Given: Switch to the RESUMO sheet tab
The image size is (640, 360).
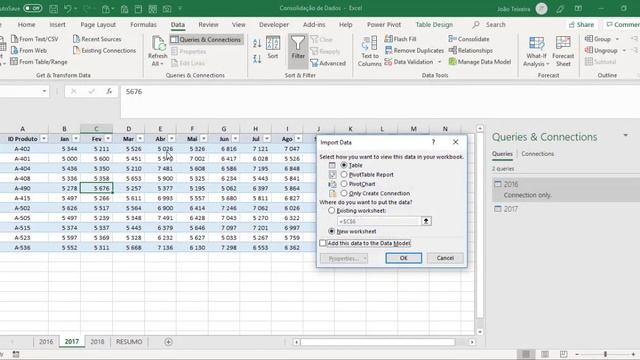Looking at the screenshot, I should coord(129,342).
